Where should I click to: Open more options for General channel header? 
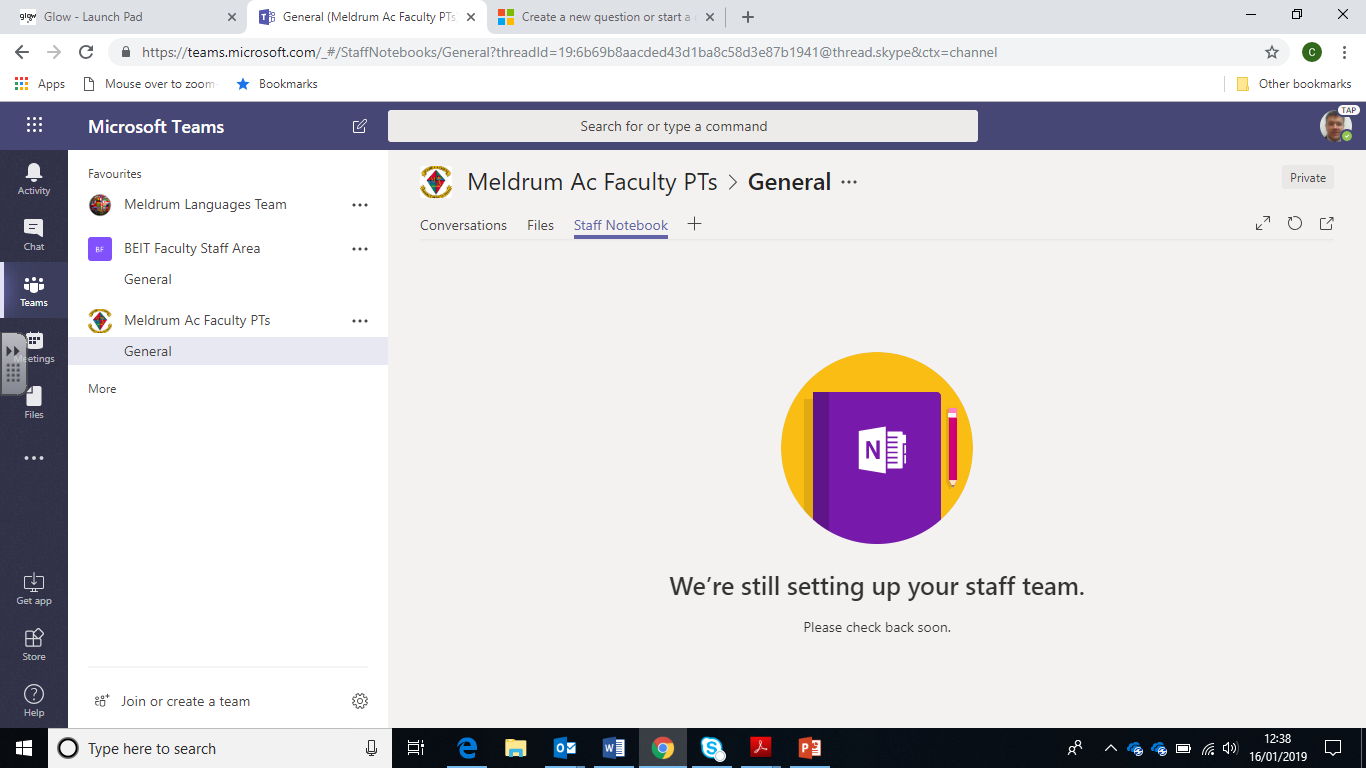pyautogui.click(x=849, y=182)
